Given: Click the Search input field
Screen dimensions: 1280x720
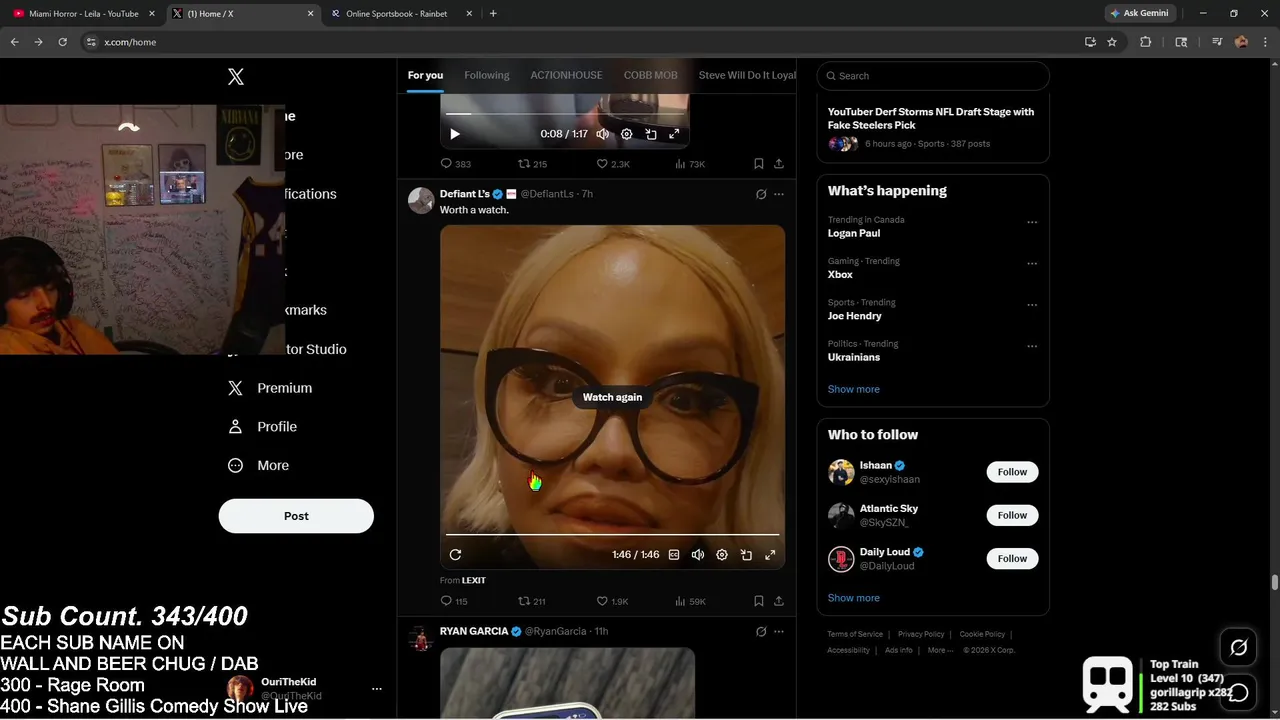Looking at the screenshot, I should [933, 76].
